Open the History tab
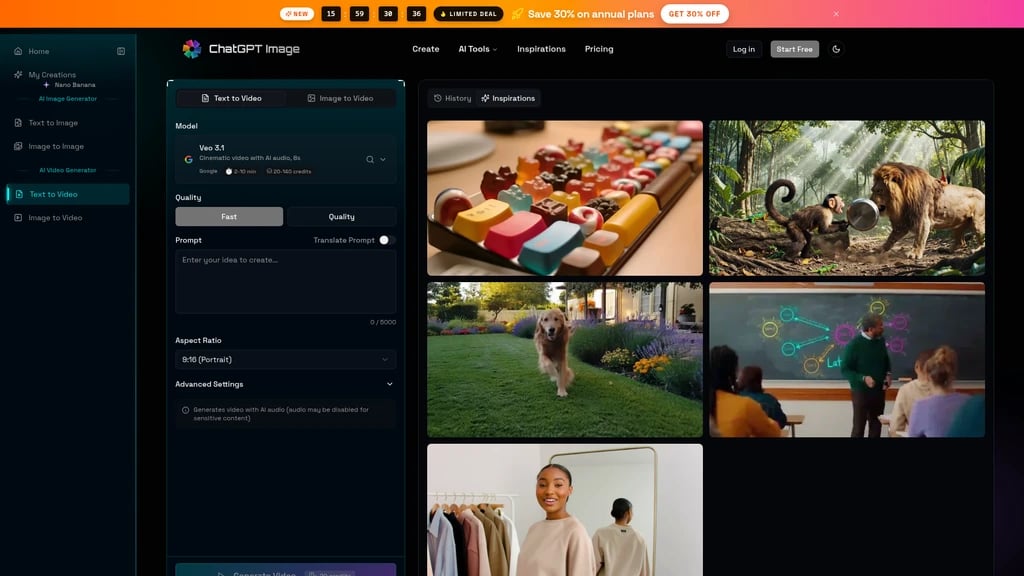 452,98
